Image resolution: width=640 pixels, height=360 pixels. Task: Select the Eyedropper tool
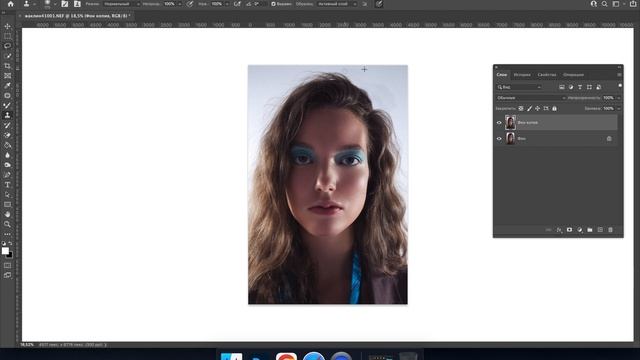point(7,85)
